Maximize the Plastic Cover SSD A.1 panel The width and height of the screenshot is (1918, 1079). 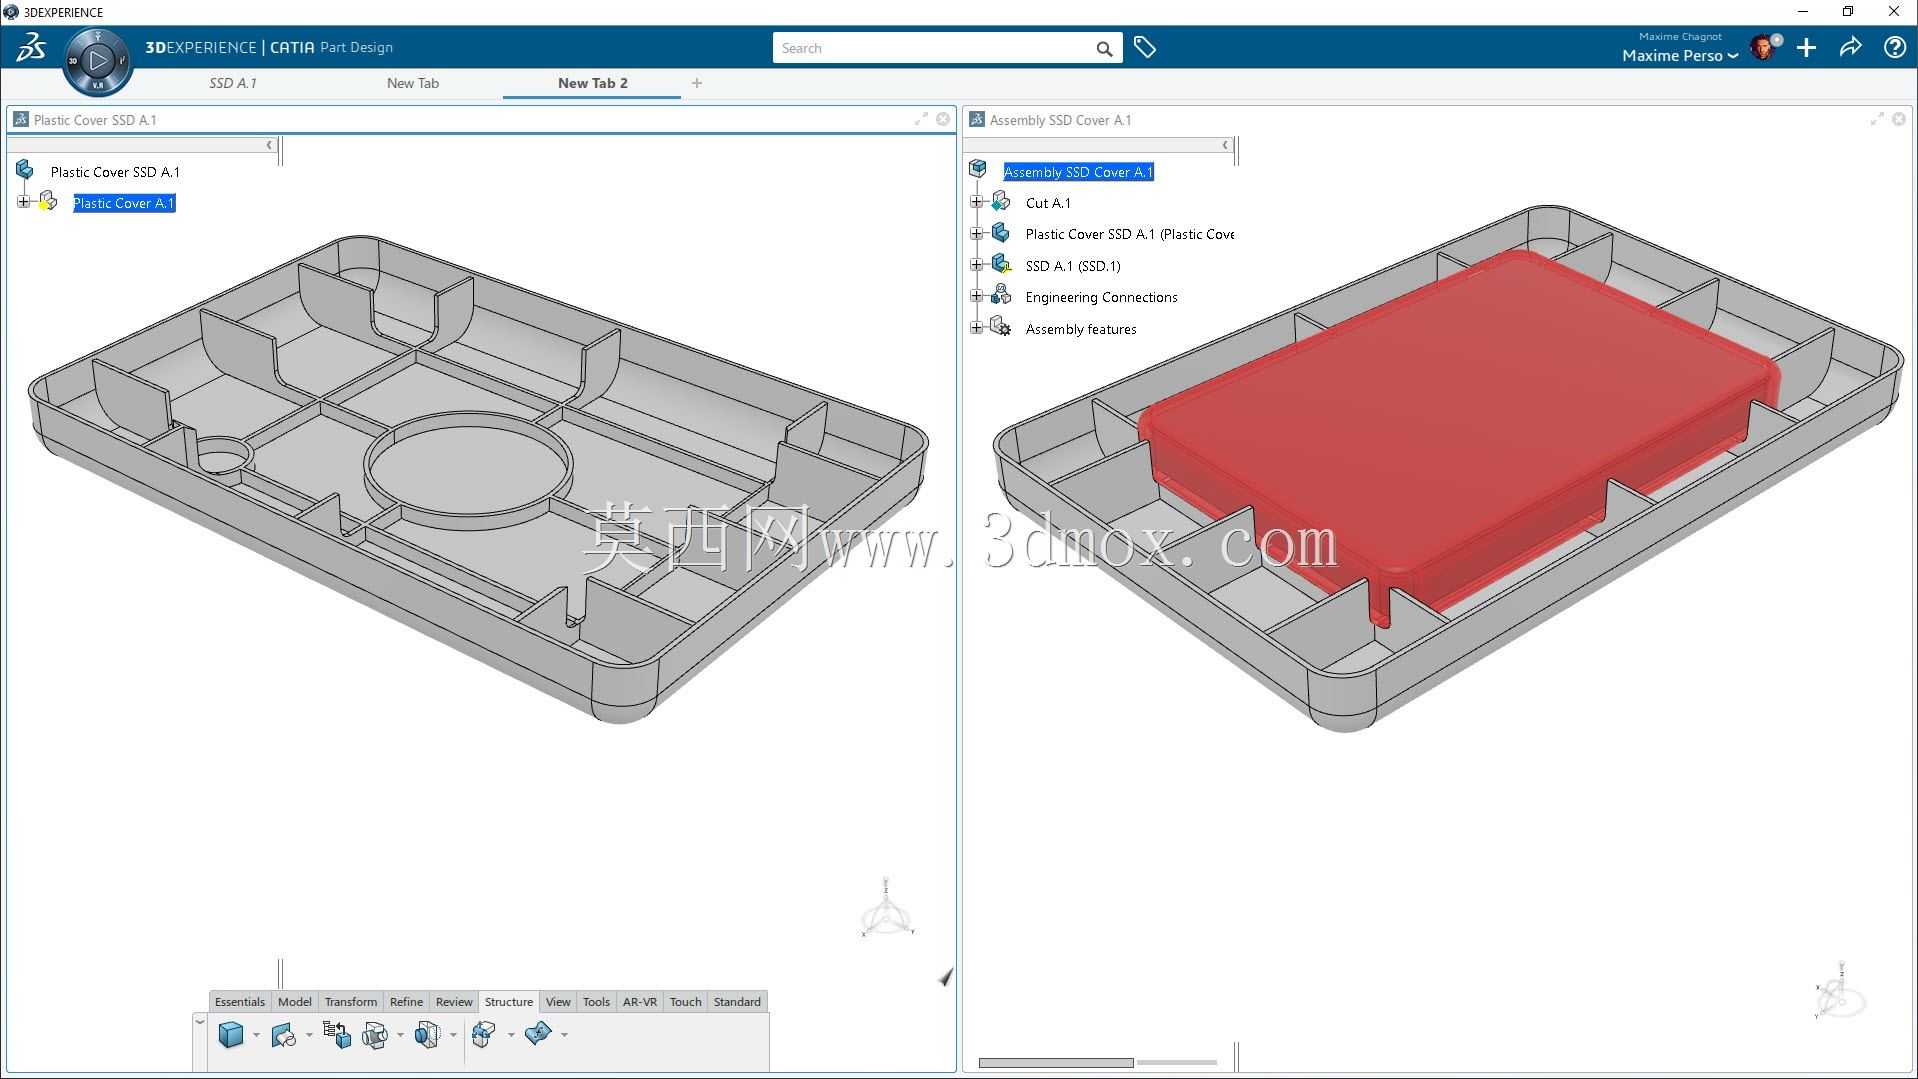pyautogui.click(x=921, y=119)
